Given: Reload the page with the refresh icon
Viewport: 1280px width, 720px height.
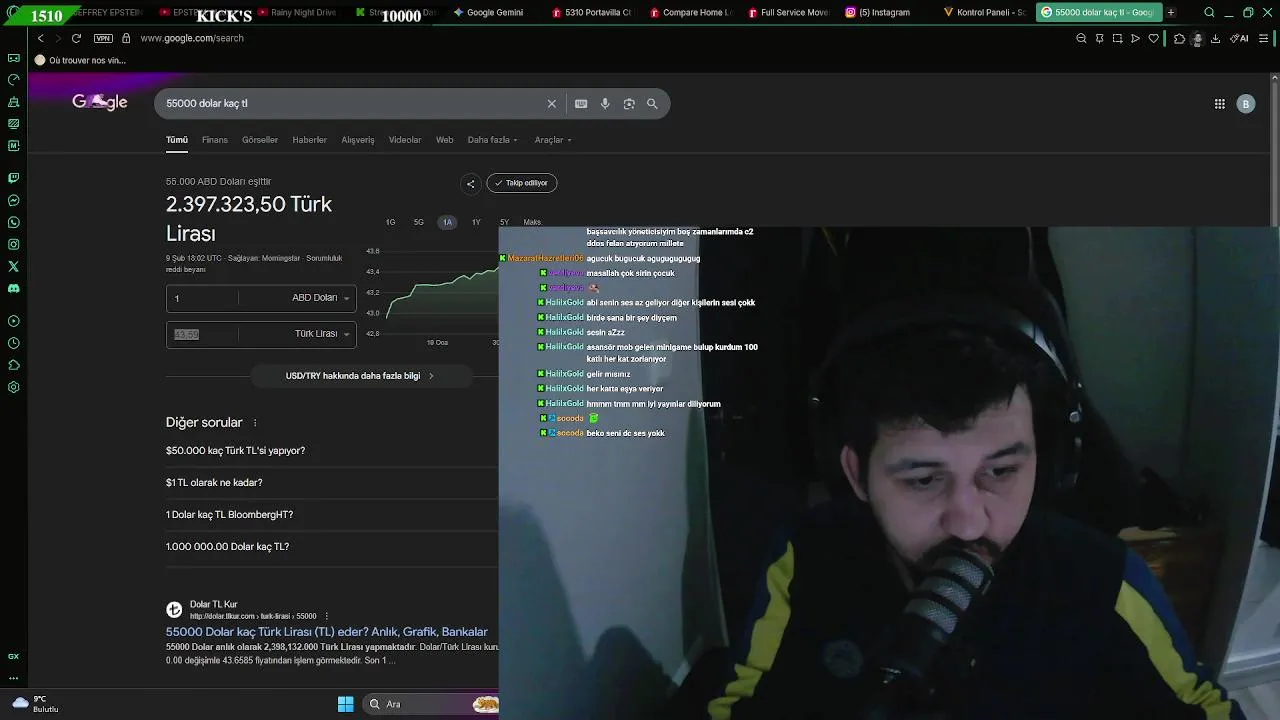Looking at the screenshot, I should tap(76, 38).
